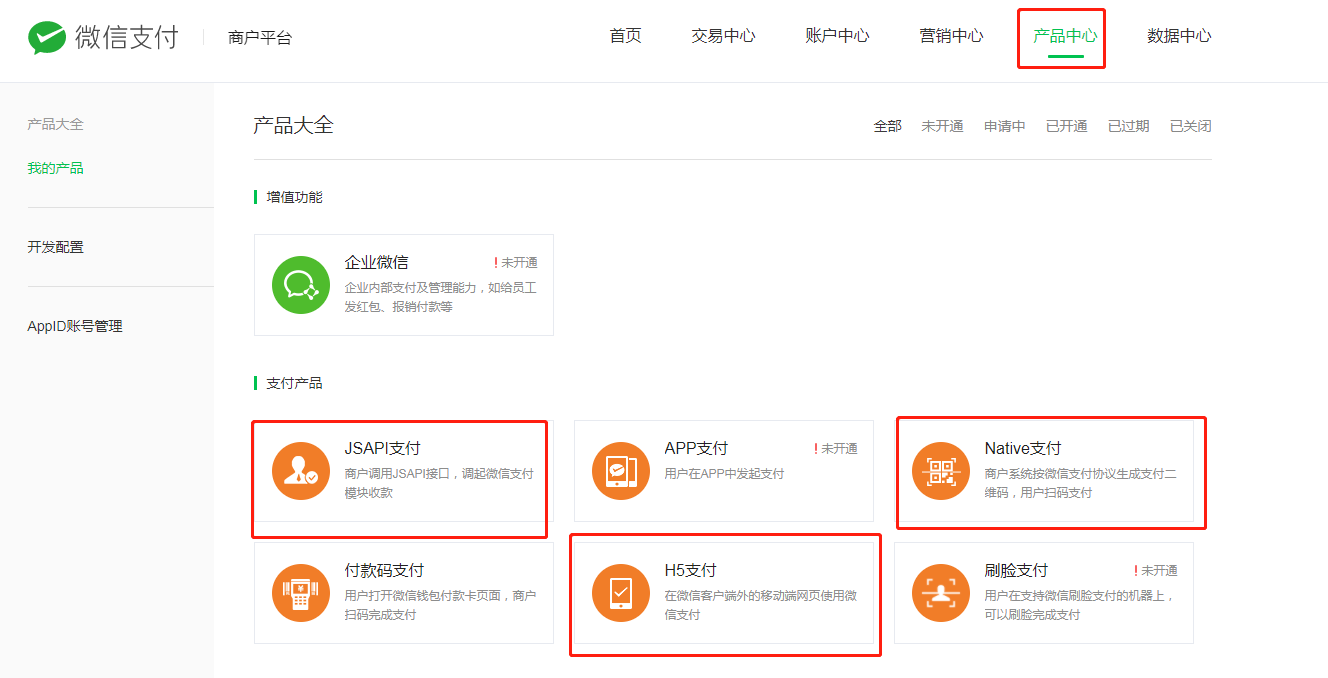Filter products by 申请中
The height and width of the screenshot is (678, 1328).
click(1005, 126)
